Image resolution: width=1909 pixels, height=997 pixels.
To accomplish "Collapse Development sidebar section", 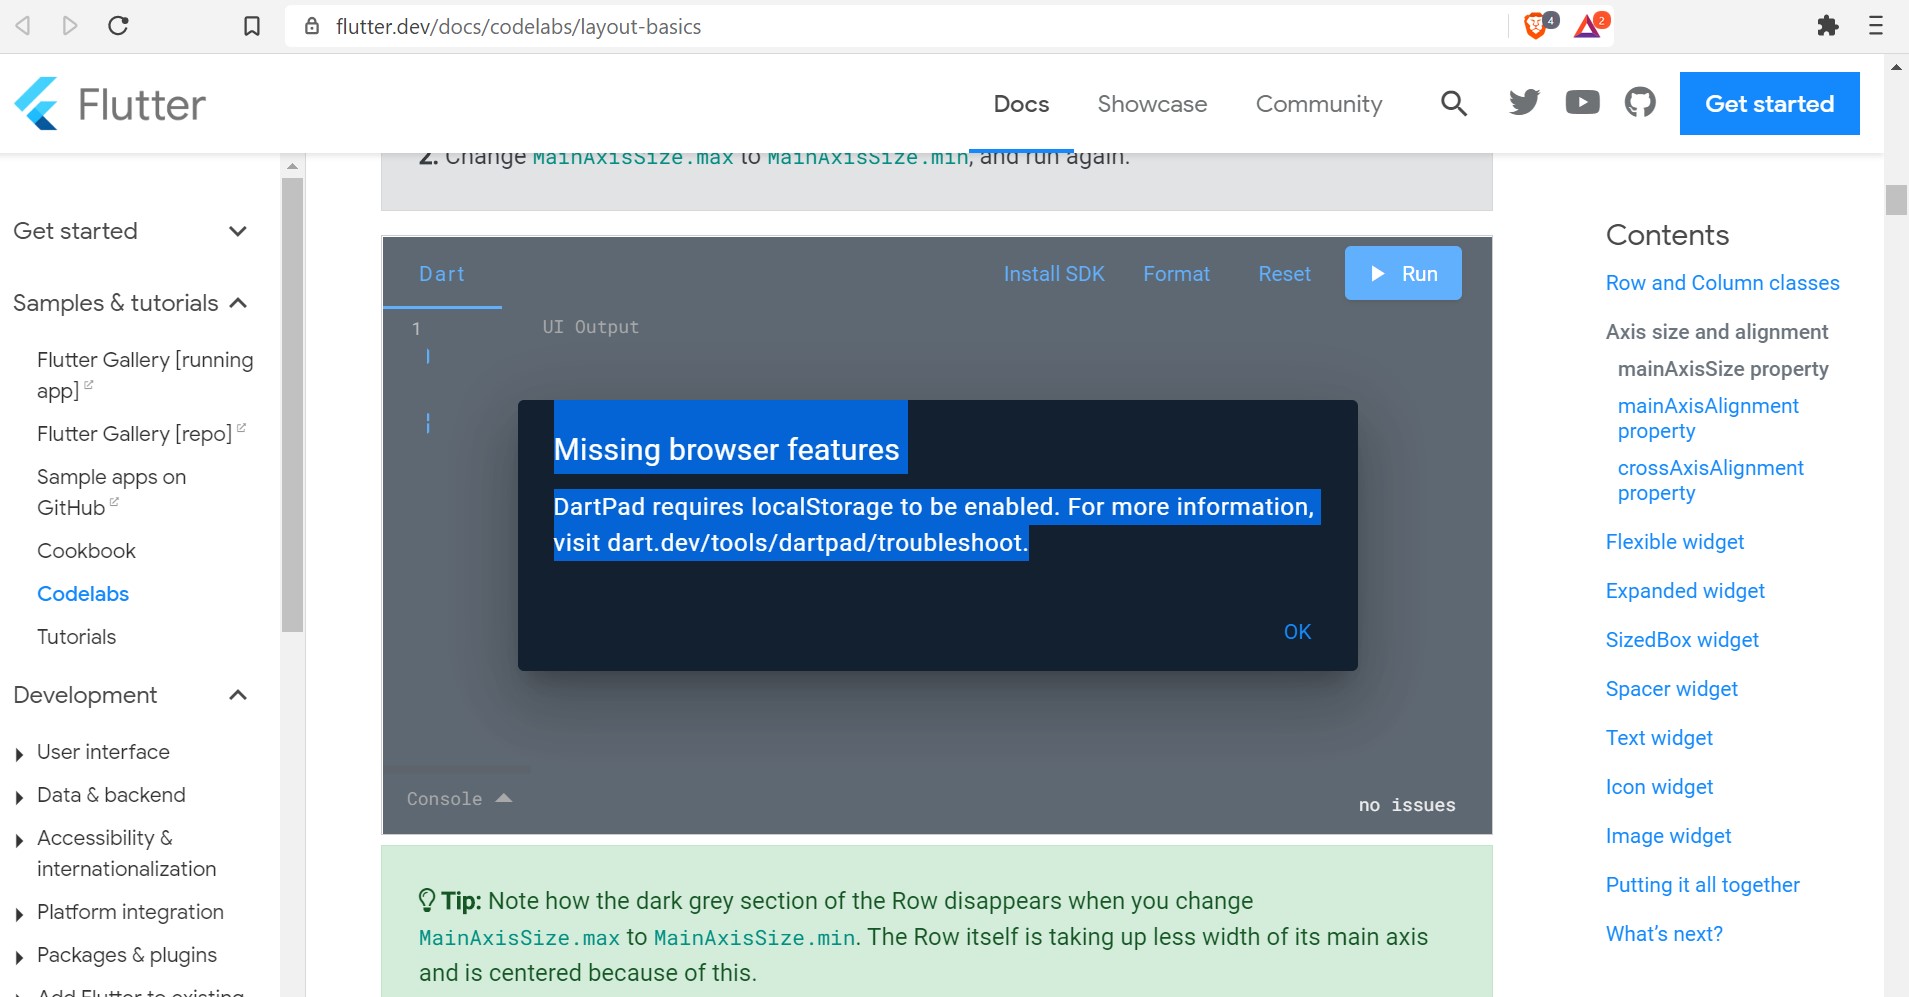I will (238, 695).
